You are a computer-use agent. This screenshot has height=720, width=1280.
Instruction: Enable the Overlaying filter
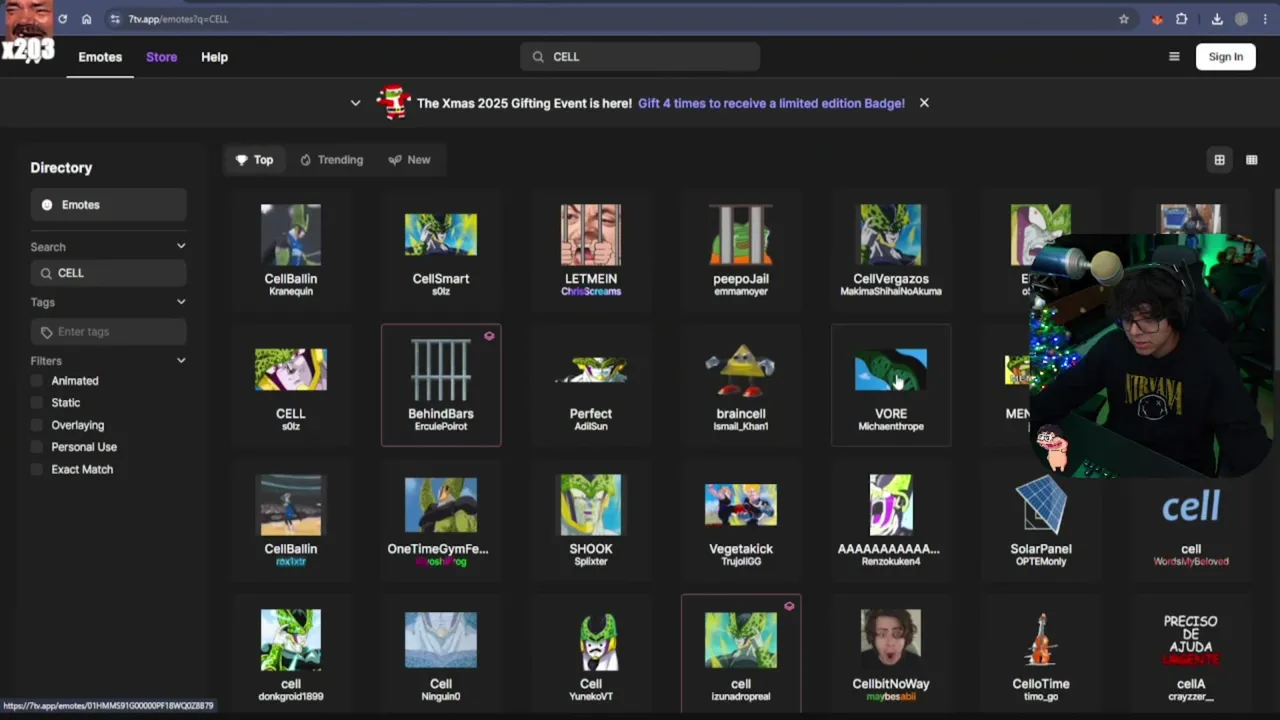[37, 425]
